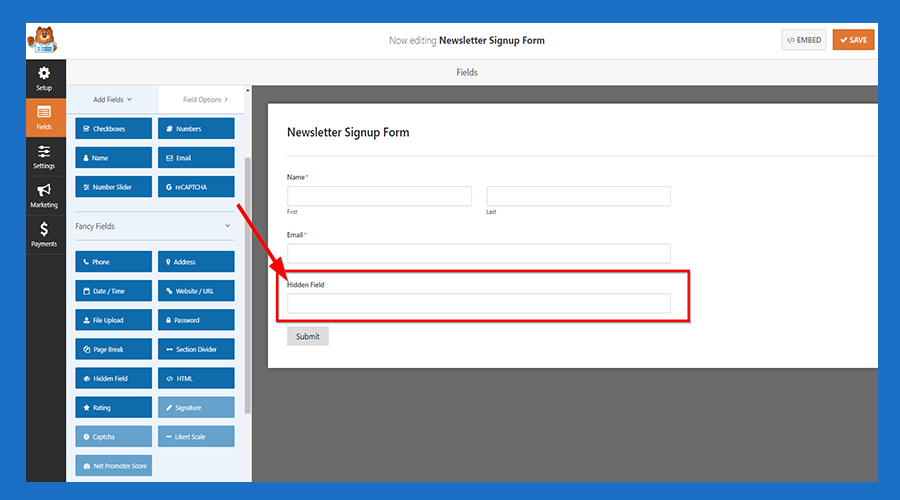Add a Checkboxes field
Viewport: 900px width, 500px height.
coord(113,128)
